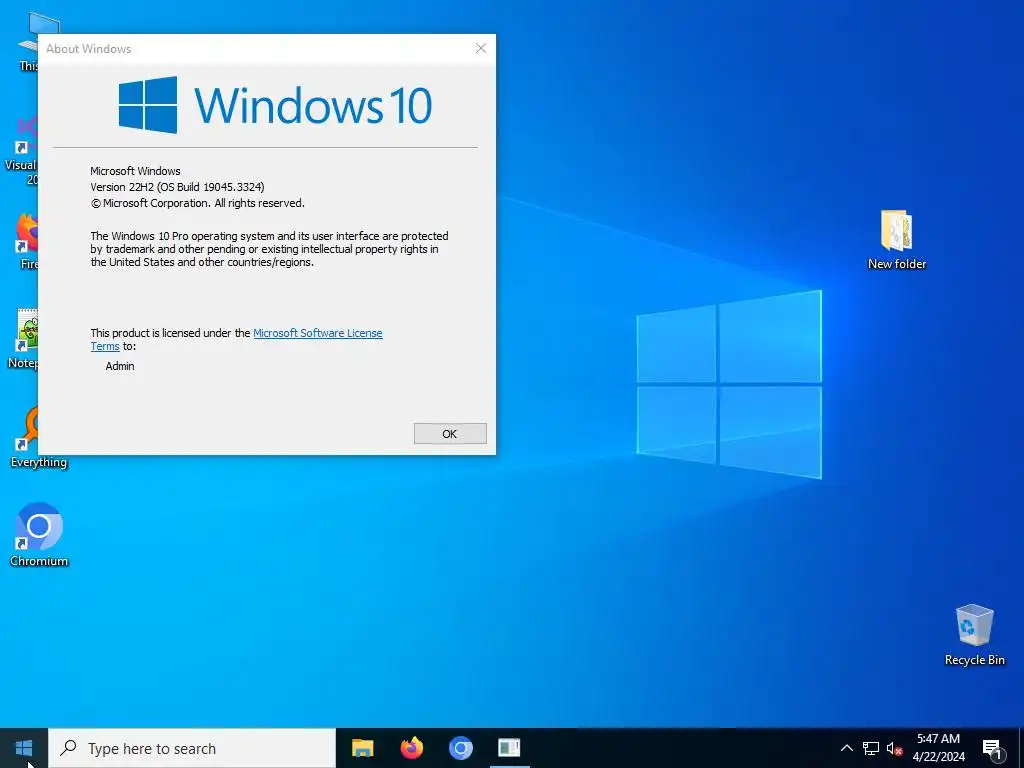Select the Chromium desktop shortcut
The image size is (1024, 768).
pyautogui.click(x=39, y=535)
